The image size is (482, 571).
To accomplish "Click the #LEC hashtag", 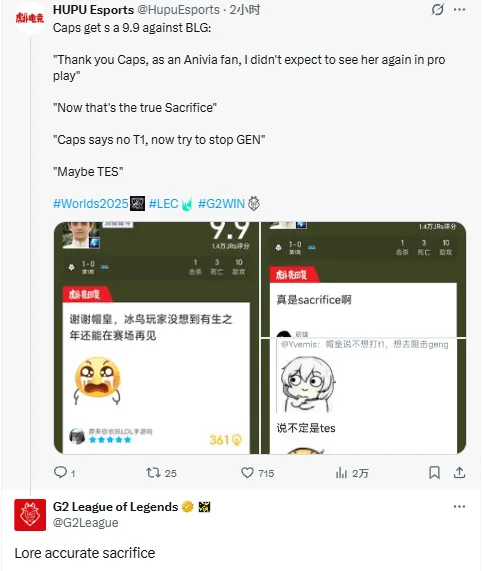I will point(163,204).
